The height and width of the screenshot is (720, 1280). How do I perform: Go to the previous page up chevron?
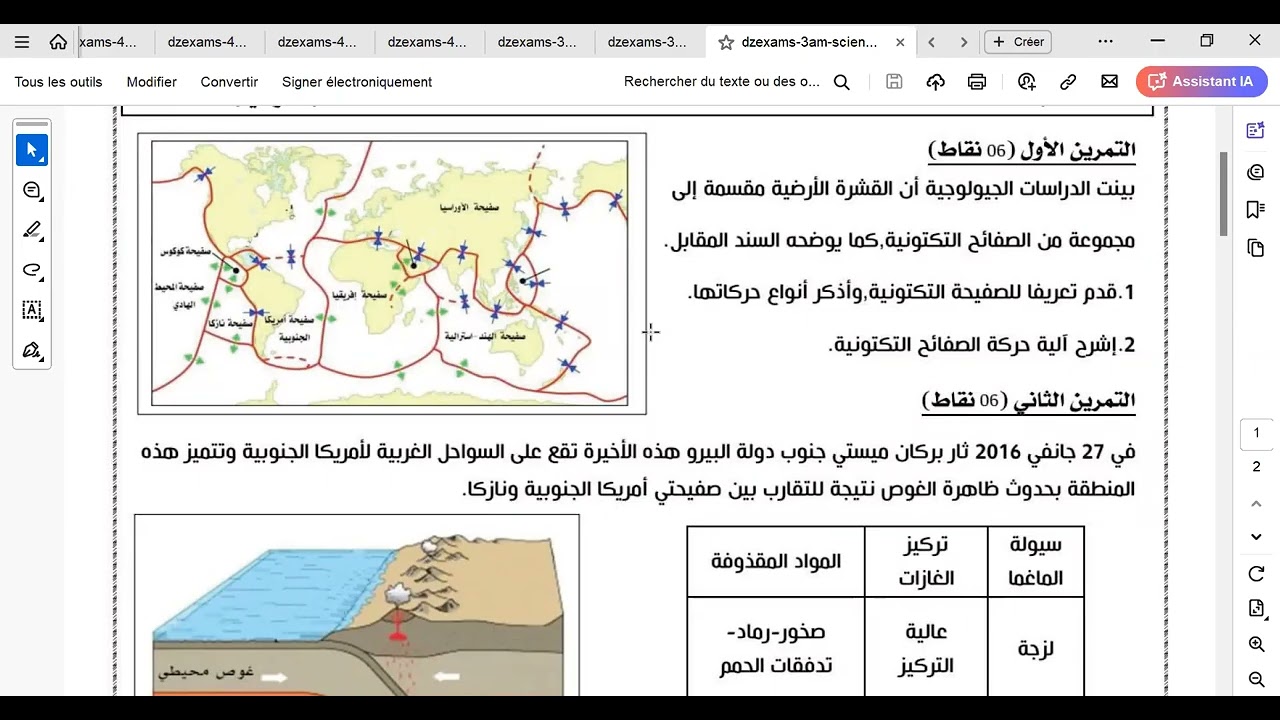pyautogui.click(x=1257, y=502)
